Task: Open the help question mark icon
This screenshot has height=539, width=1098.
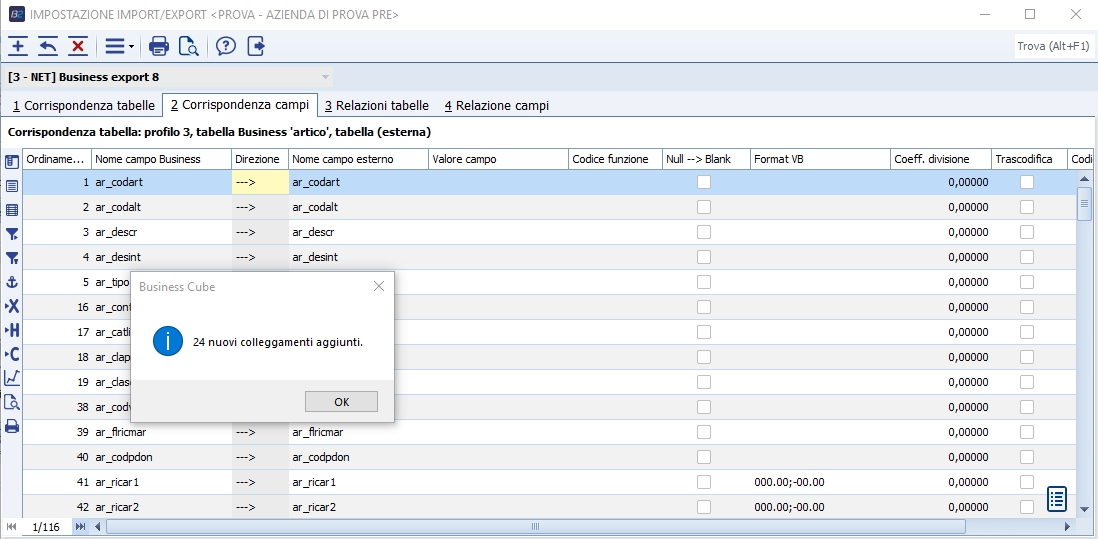Action: click(226, 46)
